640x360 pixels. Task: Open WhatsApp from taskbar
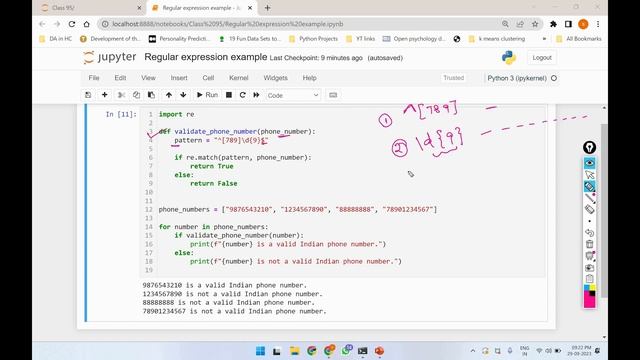346,351
